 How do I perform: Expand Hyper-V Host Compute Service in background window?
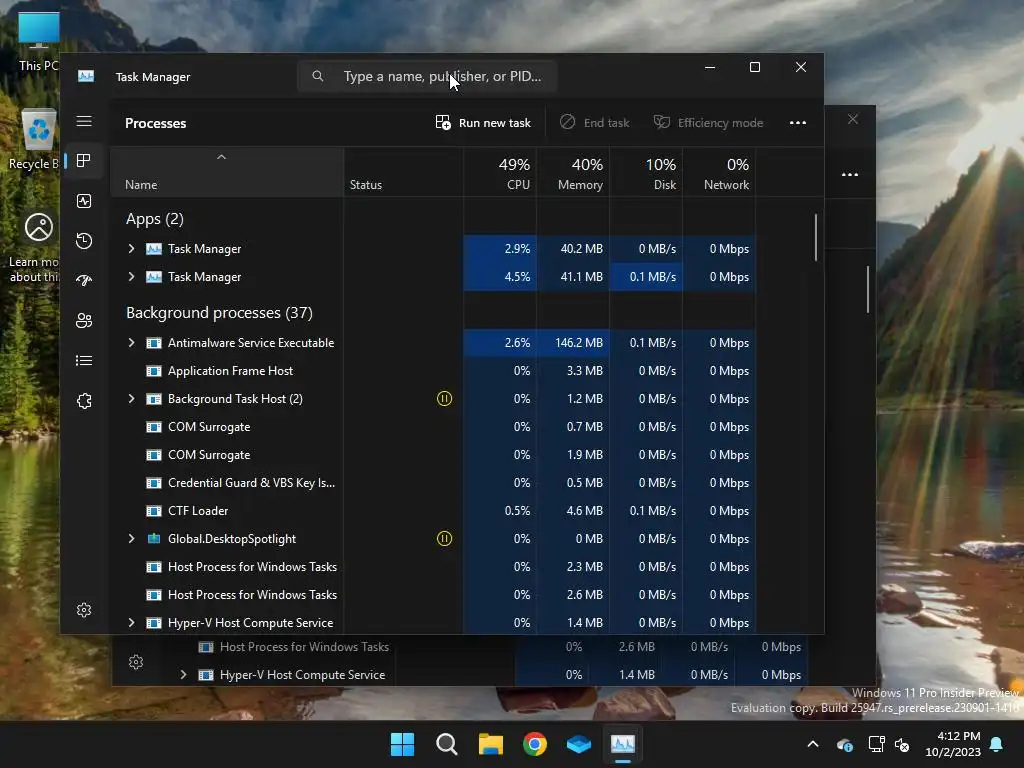184,675
